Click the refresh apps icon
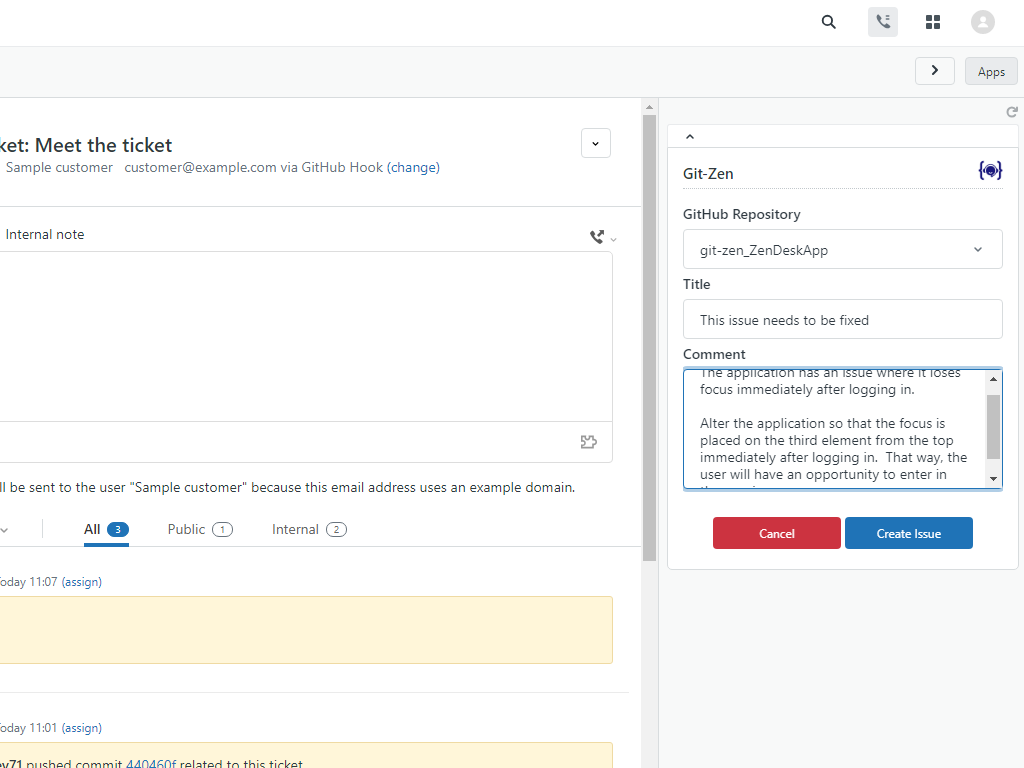 click(1012, 112)
